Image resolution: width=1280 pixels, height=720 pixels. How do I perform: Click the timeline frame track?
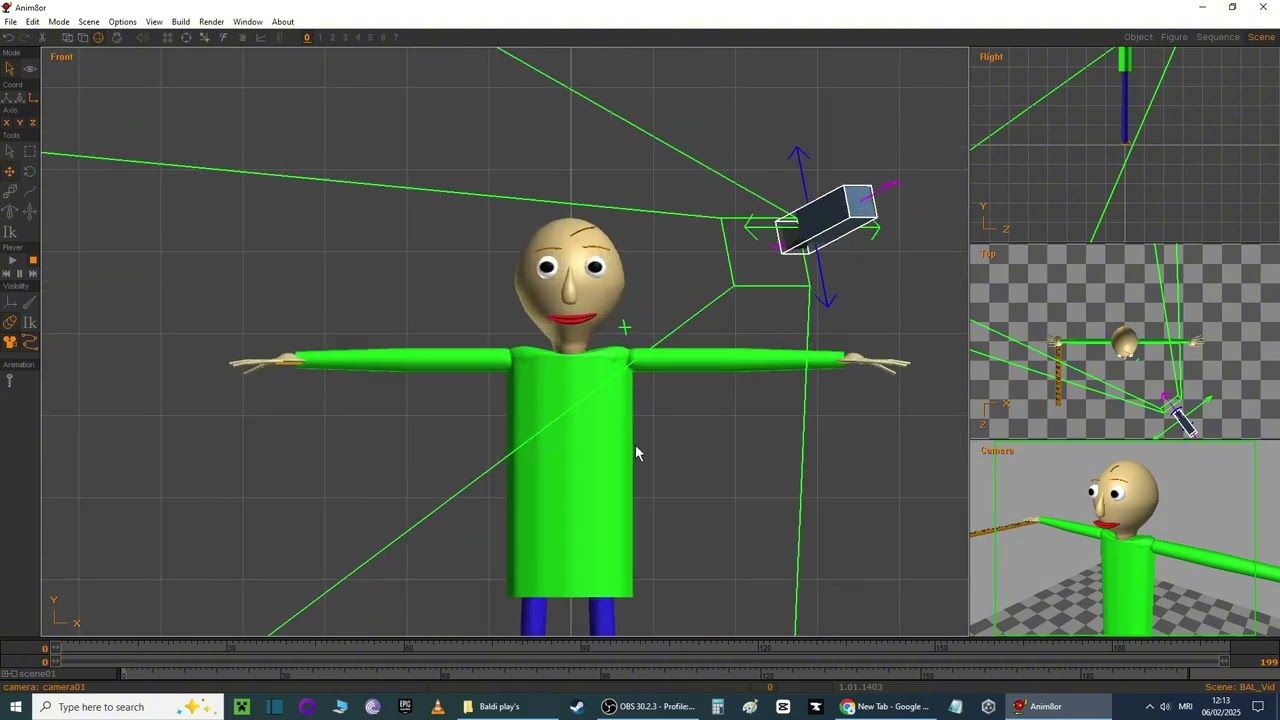click(640, 649)
